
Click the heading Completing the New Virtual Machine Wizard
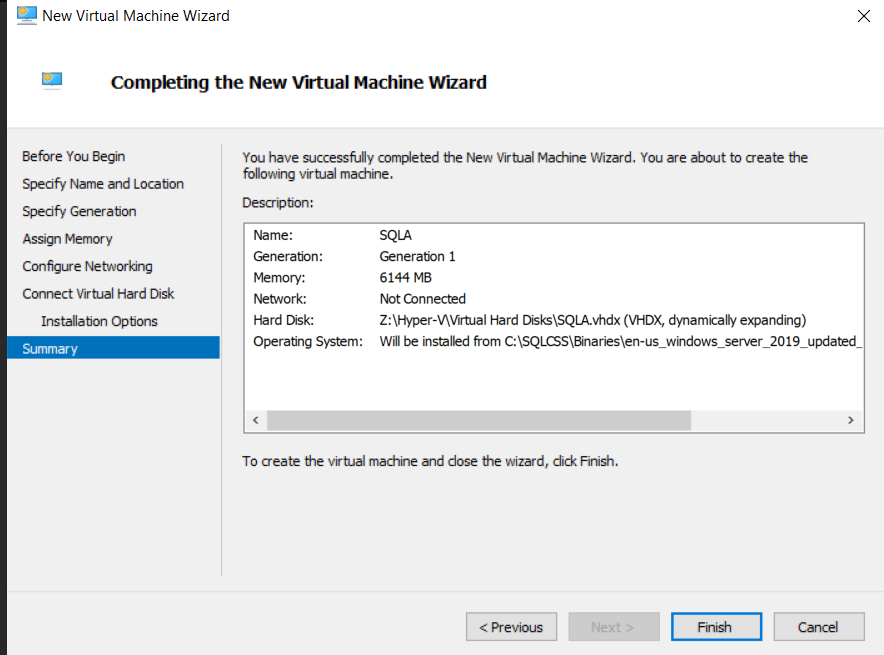tap(299, 82)
